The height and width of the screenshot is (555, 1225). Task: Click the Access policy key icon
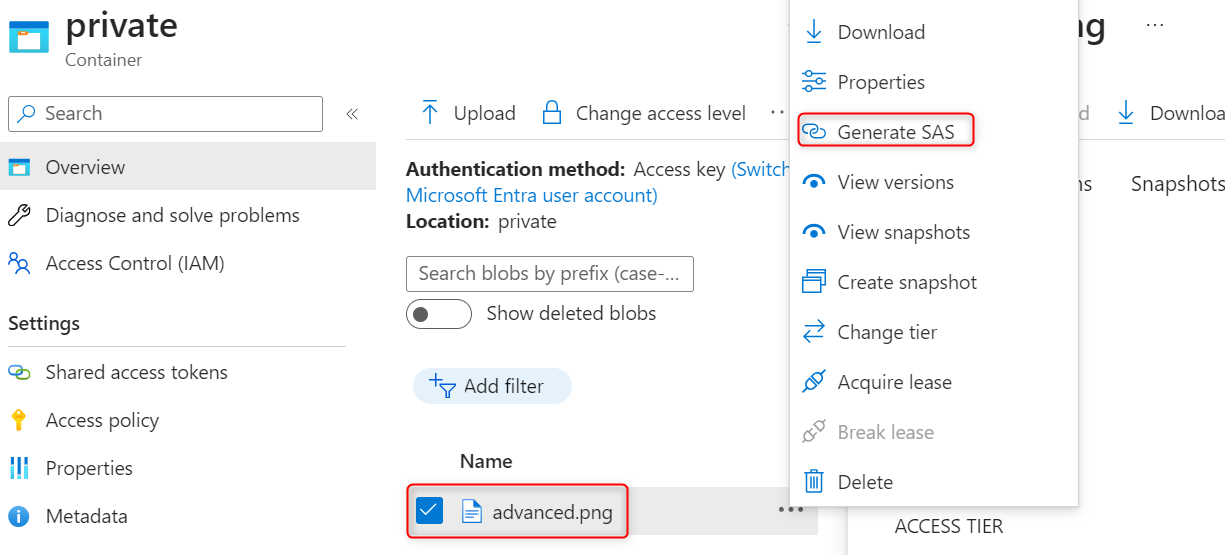(19, 420)
